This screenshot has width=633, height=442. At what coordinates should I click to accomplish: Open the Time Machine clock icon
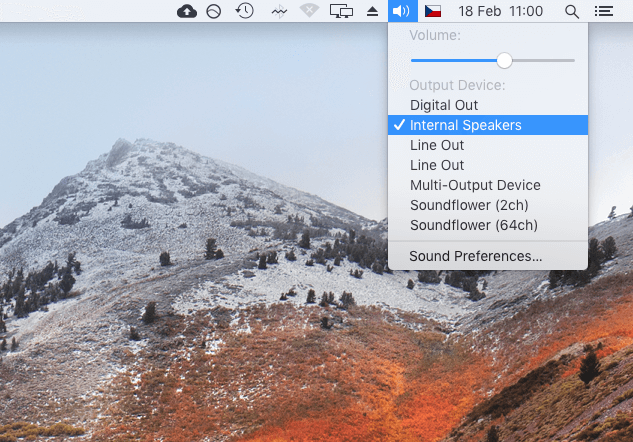coord(244,11)
